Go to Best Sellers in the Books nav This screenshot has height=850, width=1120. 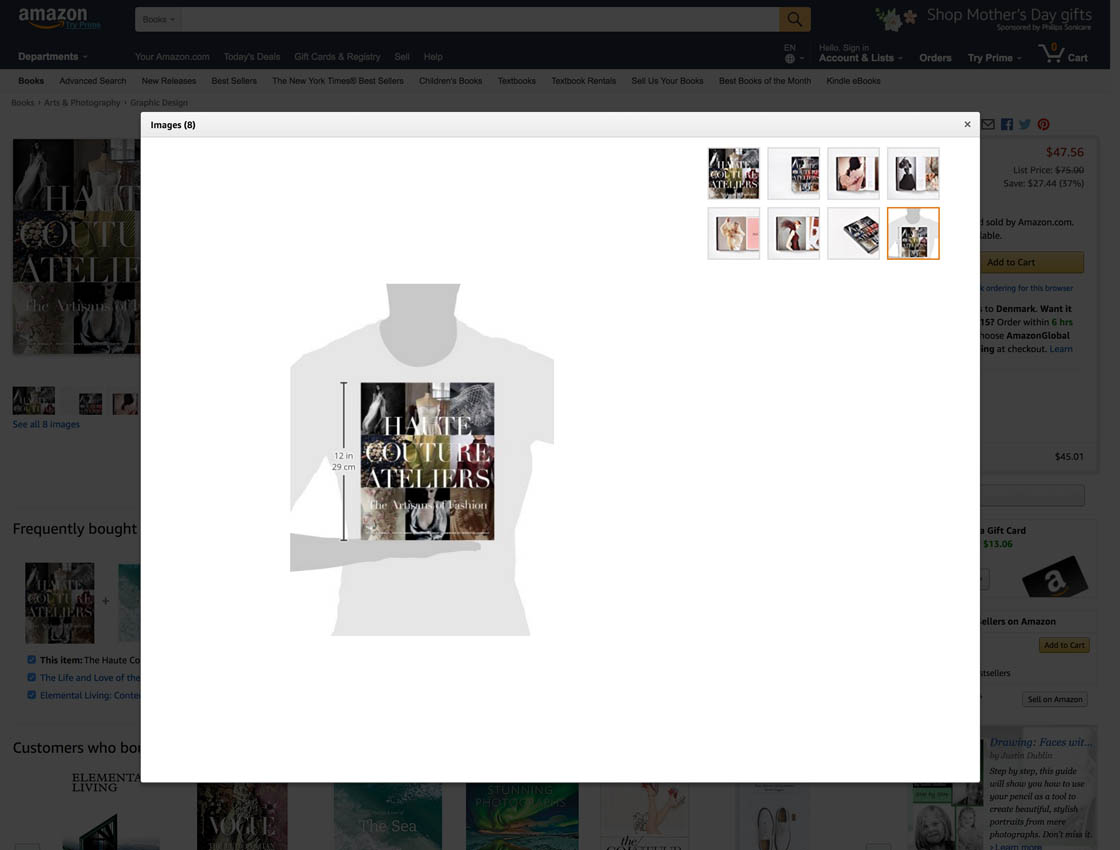(x=234, y=81)
